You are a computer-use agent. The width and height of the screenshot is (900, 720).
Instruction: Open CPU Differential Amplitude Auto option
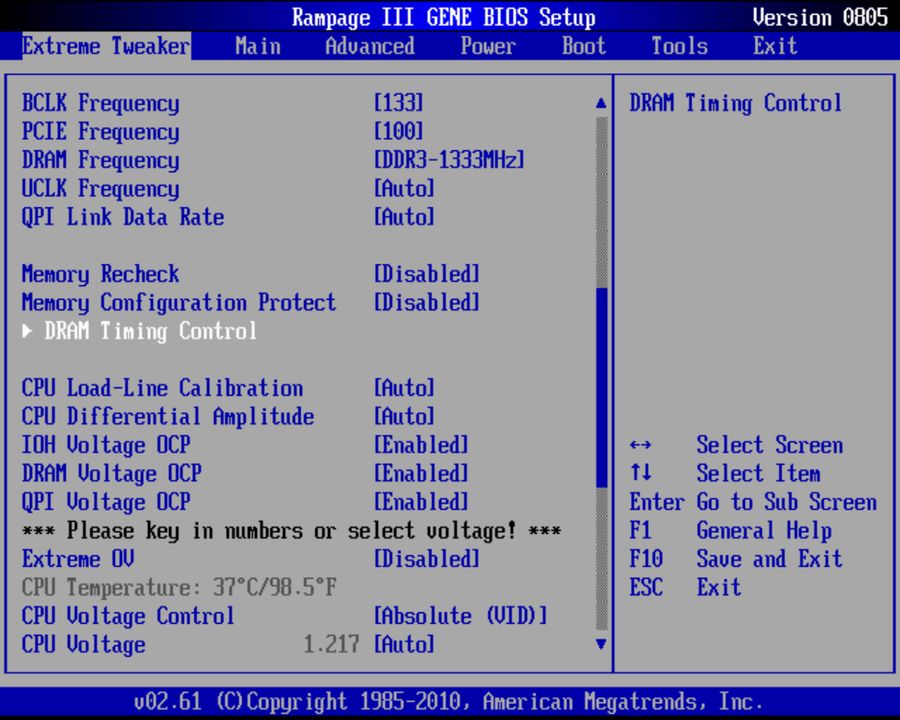pyautogui.click(x=404, y=417)
